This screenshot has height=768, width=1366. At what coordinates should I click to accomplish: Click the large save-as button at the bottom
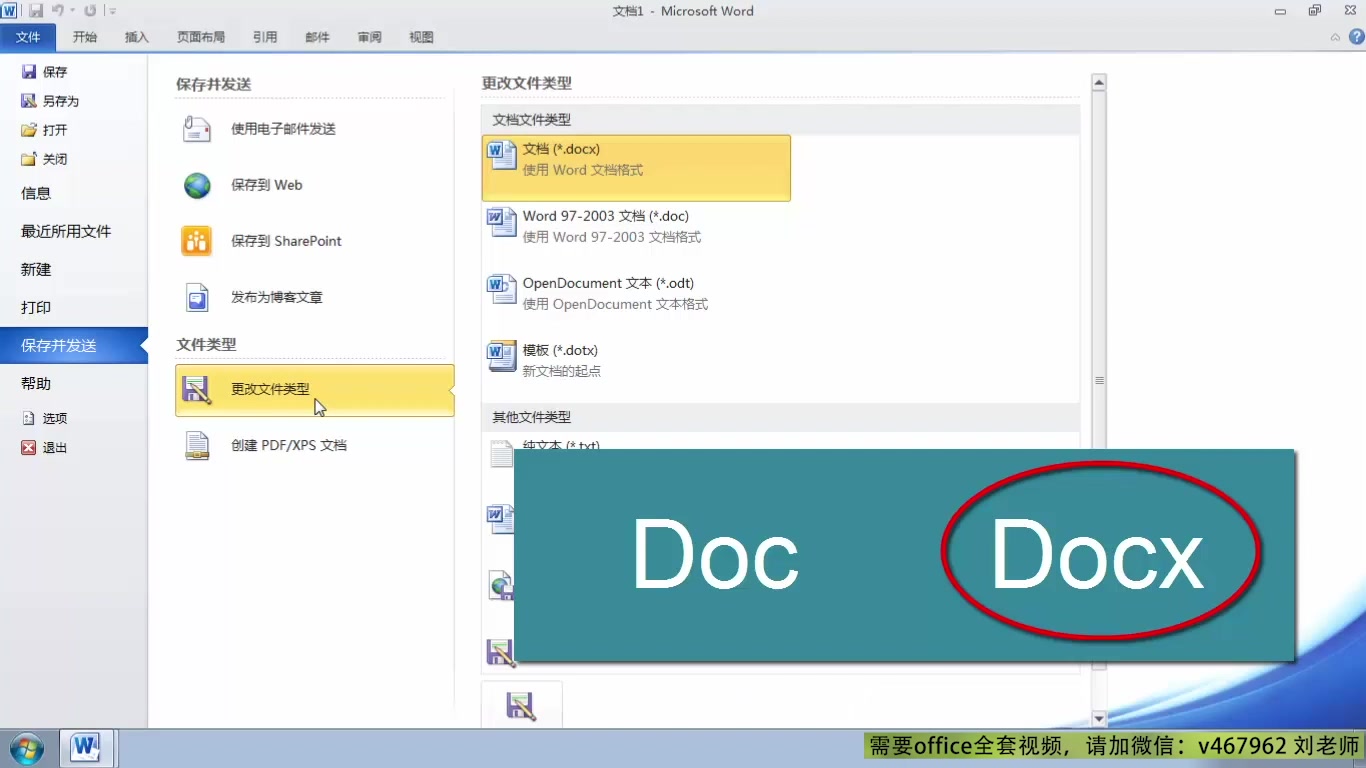coord(522,705)
